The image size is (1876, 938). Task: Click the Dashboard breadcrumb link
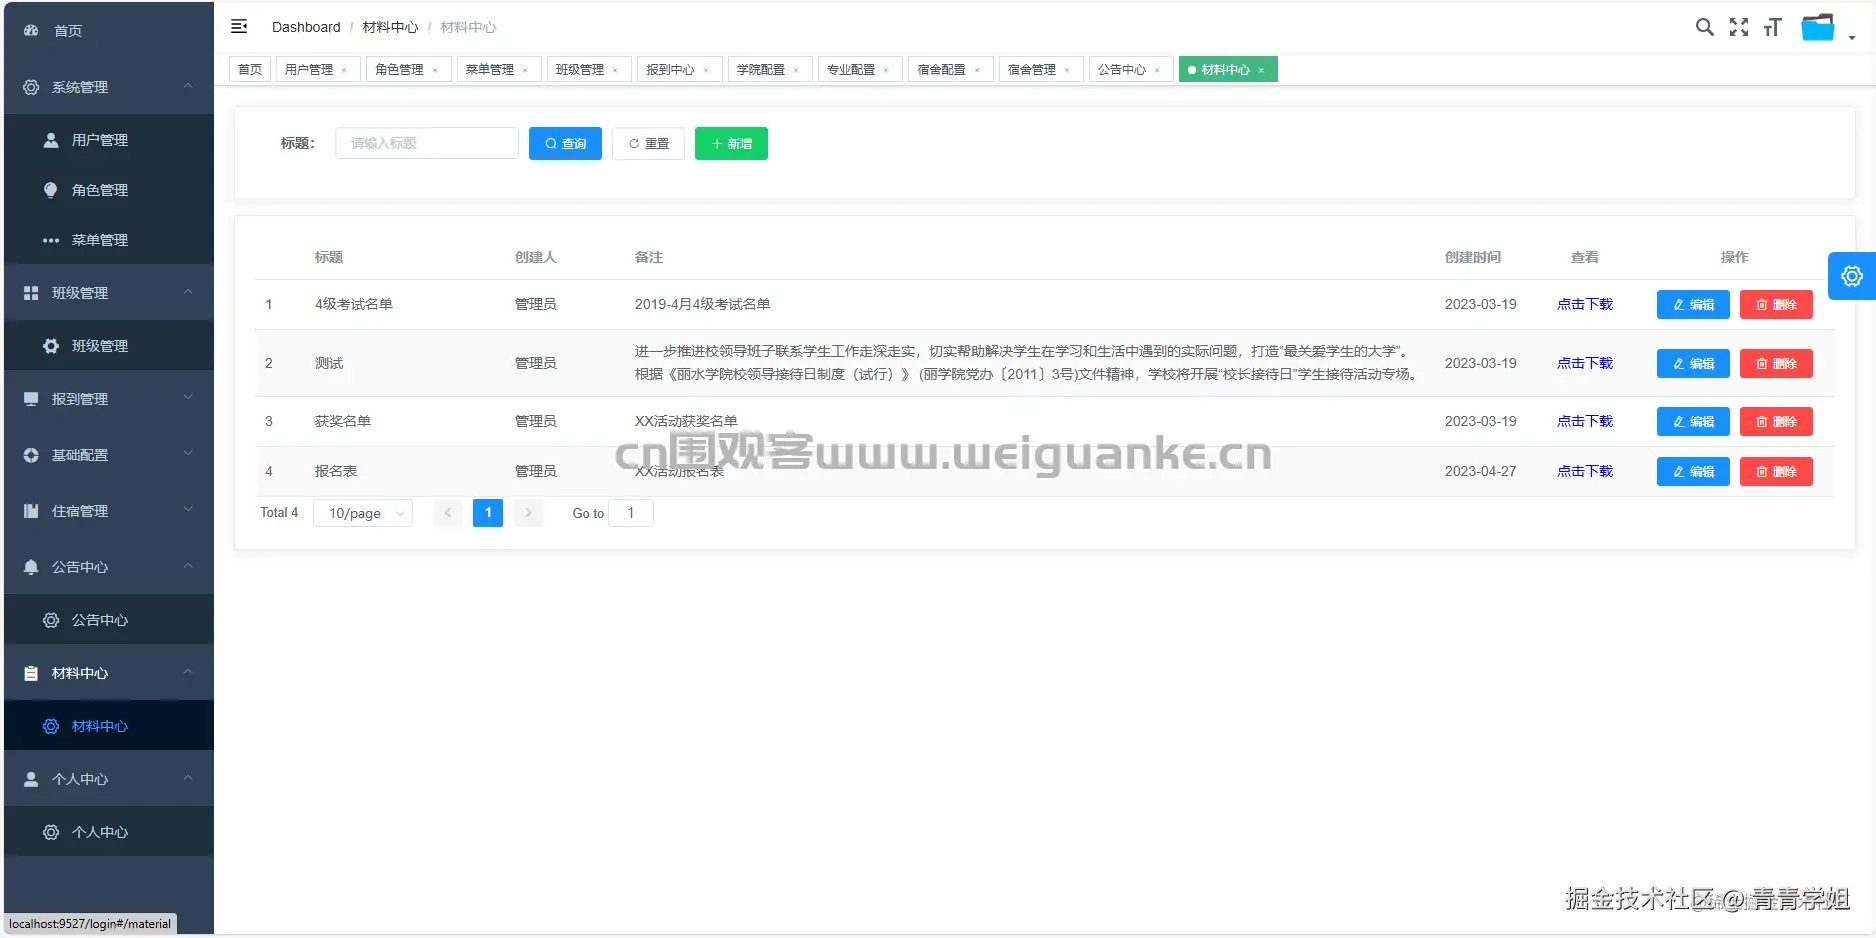point(306,27)
